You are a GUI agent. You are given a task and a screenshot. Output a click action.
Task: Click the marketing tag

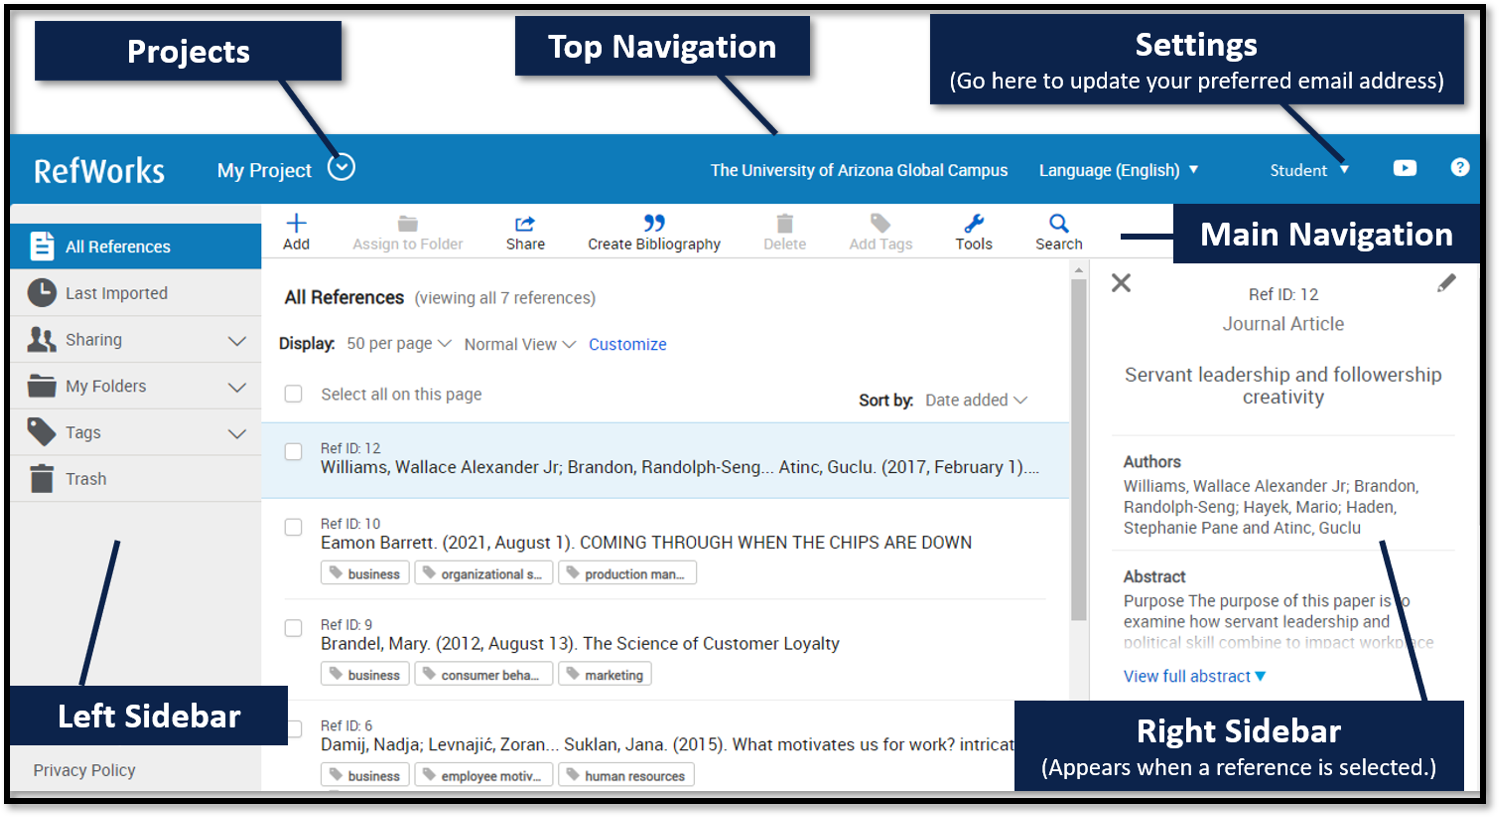[605, 675]
